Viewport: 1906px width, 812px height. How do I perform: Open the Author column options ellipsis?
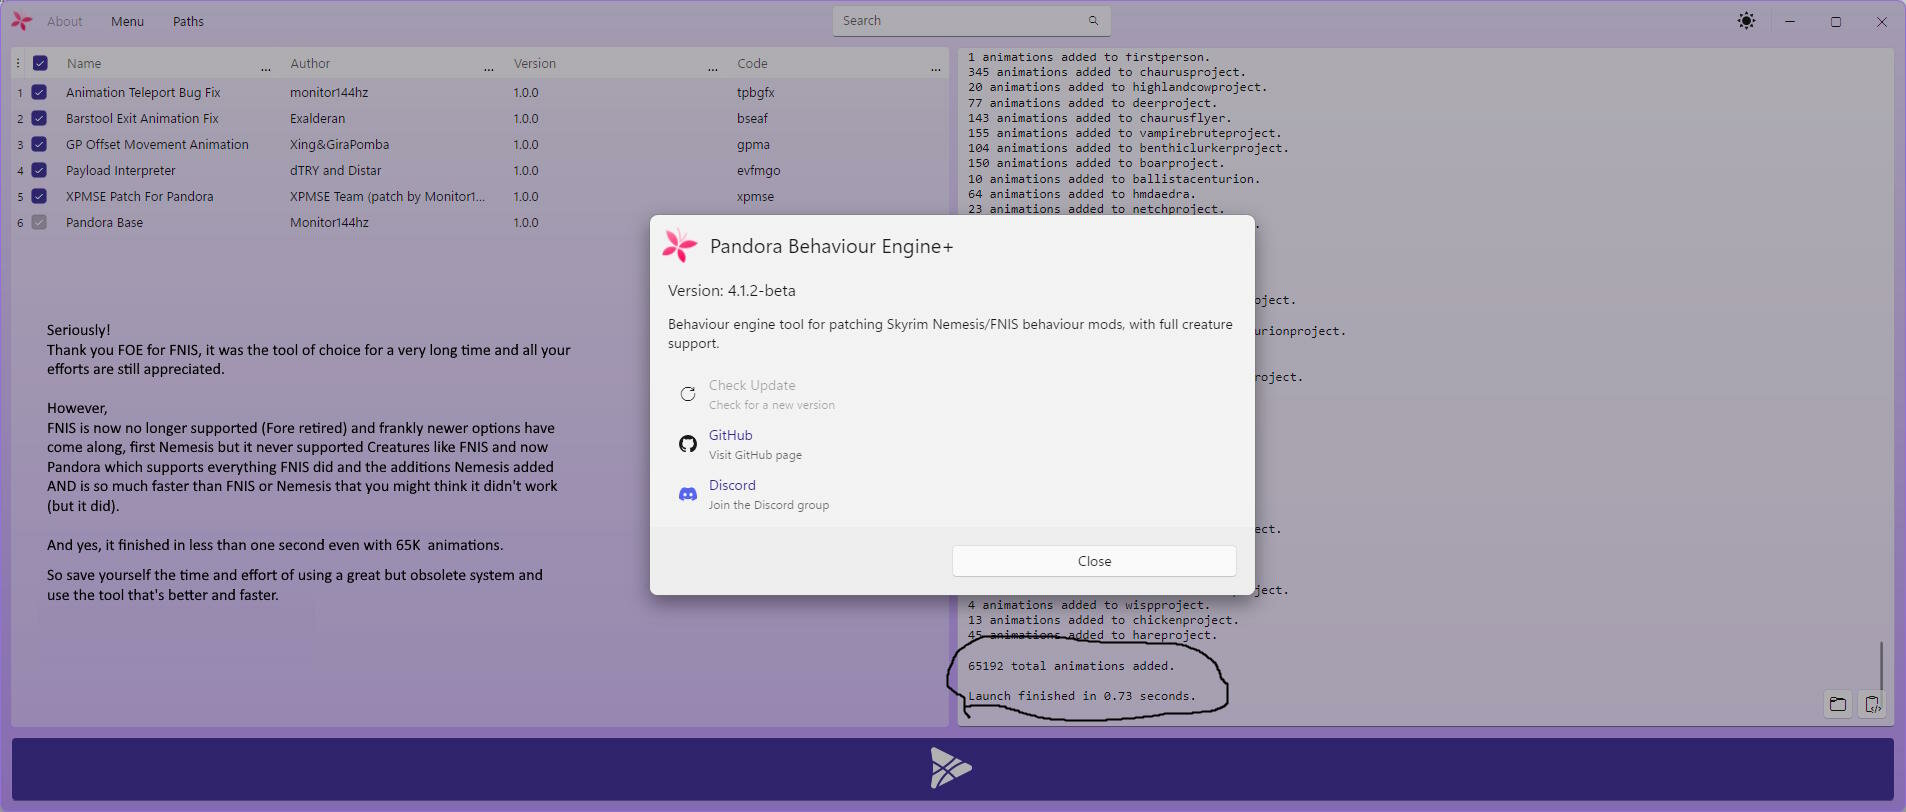click(489, 69)
